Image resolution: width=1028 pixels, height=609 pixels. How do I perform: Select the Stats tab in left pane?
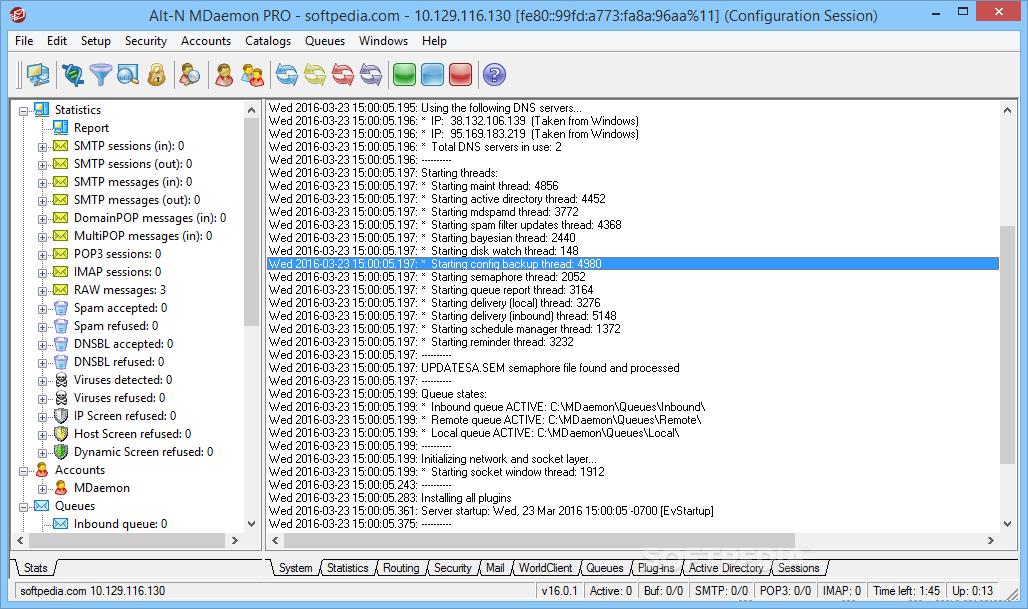(x=35, y=568)
